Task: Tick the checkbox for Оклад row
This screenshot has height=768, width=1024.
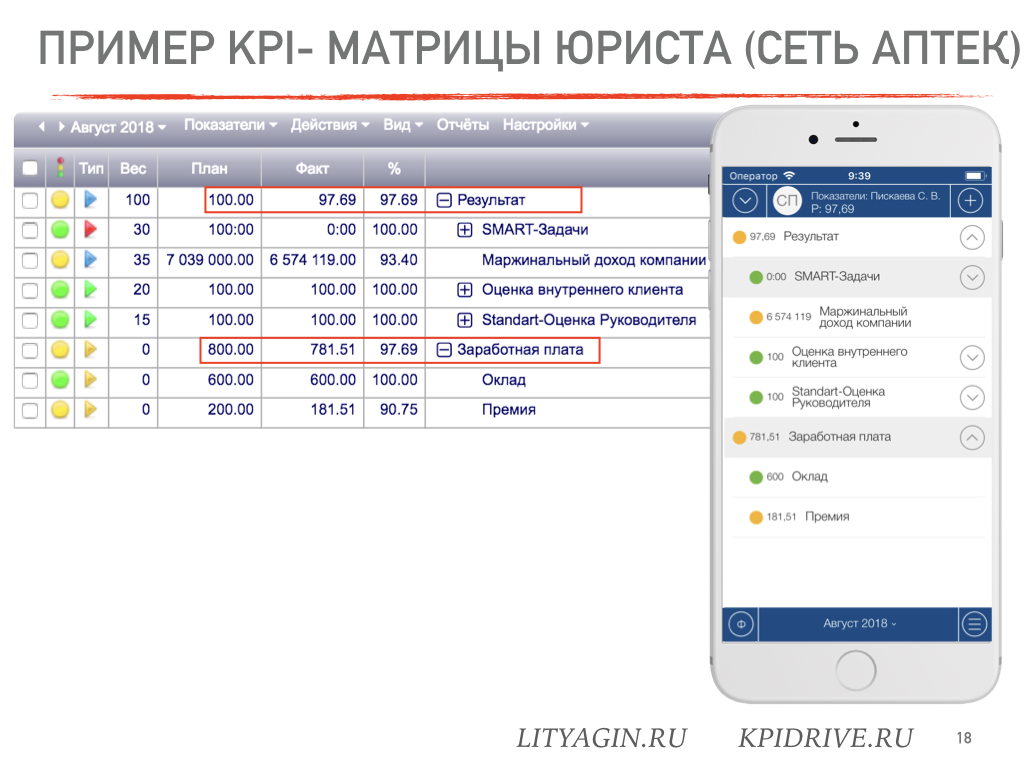Action: tap(30, 381)
